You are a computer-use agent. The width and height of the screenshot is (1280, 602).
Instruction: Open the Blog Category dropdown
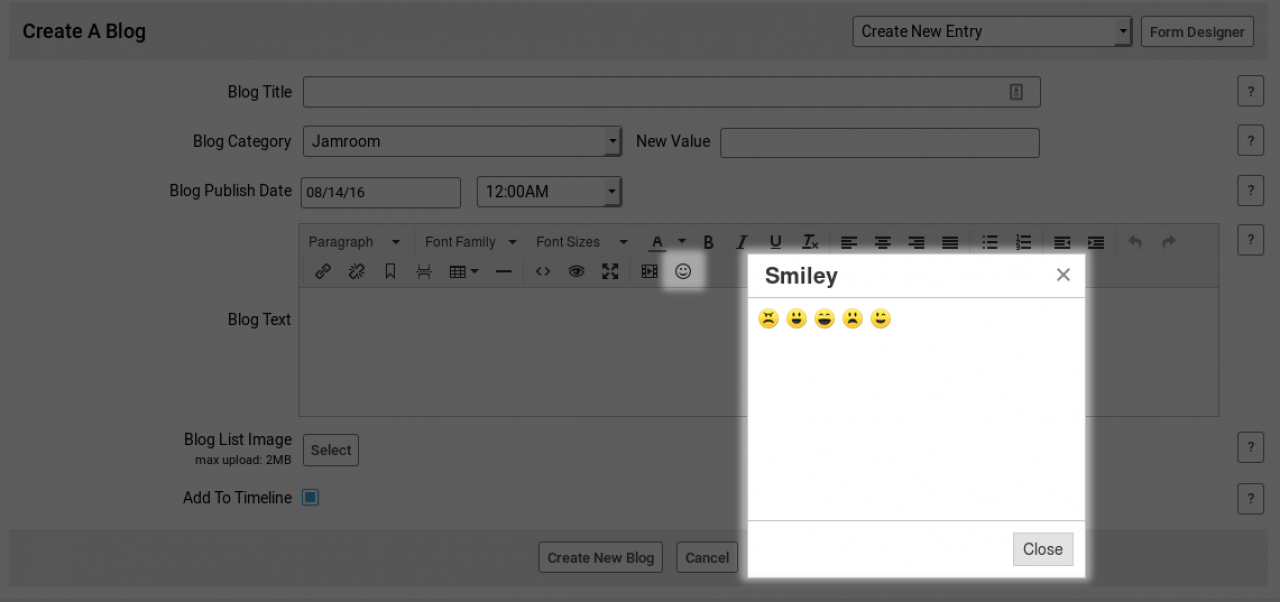[x=462, y=142]
